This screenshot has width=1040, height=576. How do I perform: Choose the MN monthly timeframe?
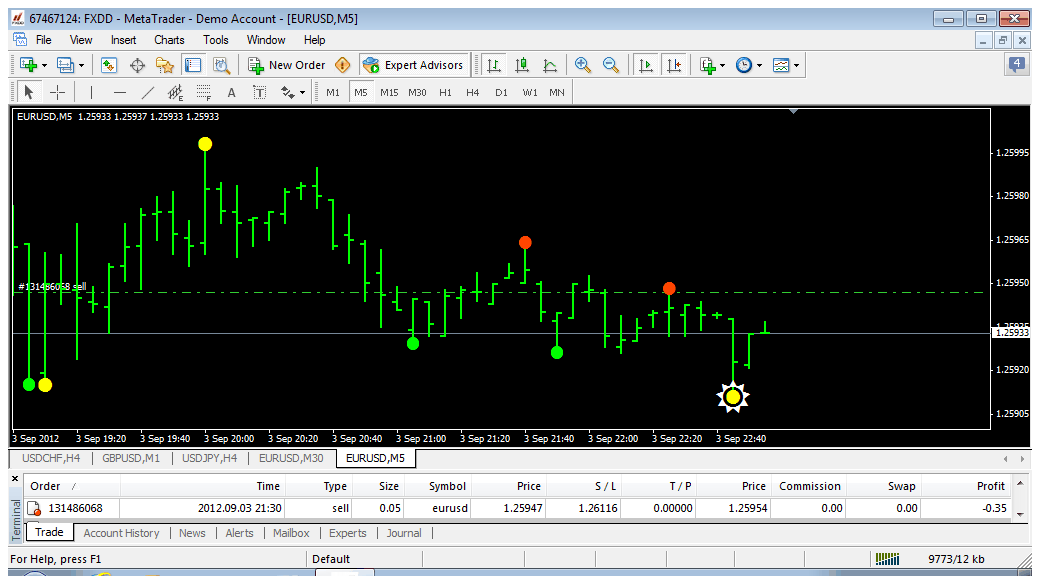556,93
